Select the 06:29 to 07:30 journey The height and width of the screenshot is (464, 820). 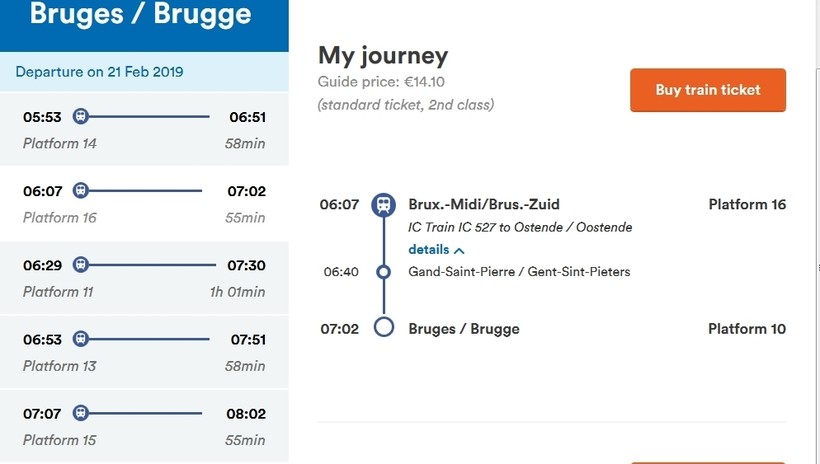(x=144, y=278)
